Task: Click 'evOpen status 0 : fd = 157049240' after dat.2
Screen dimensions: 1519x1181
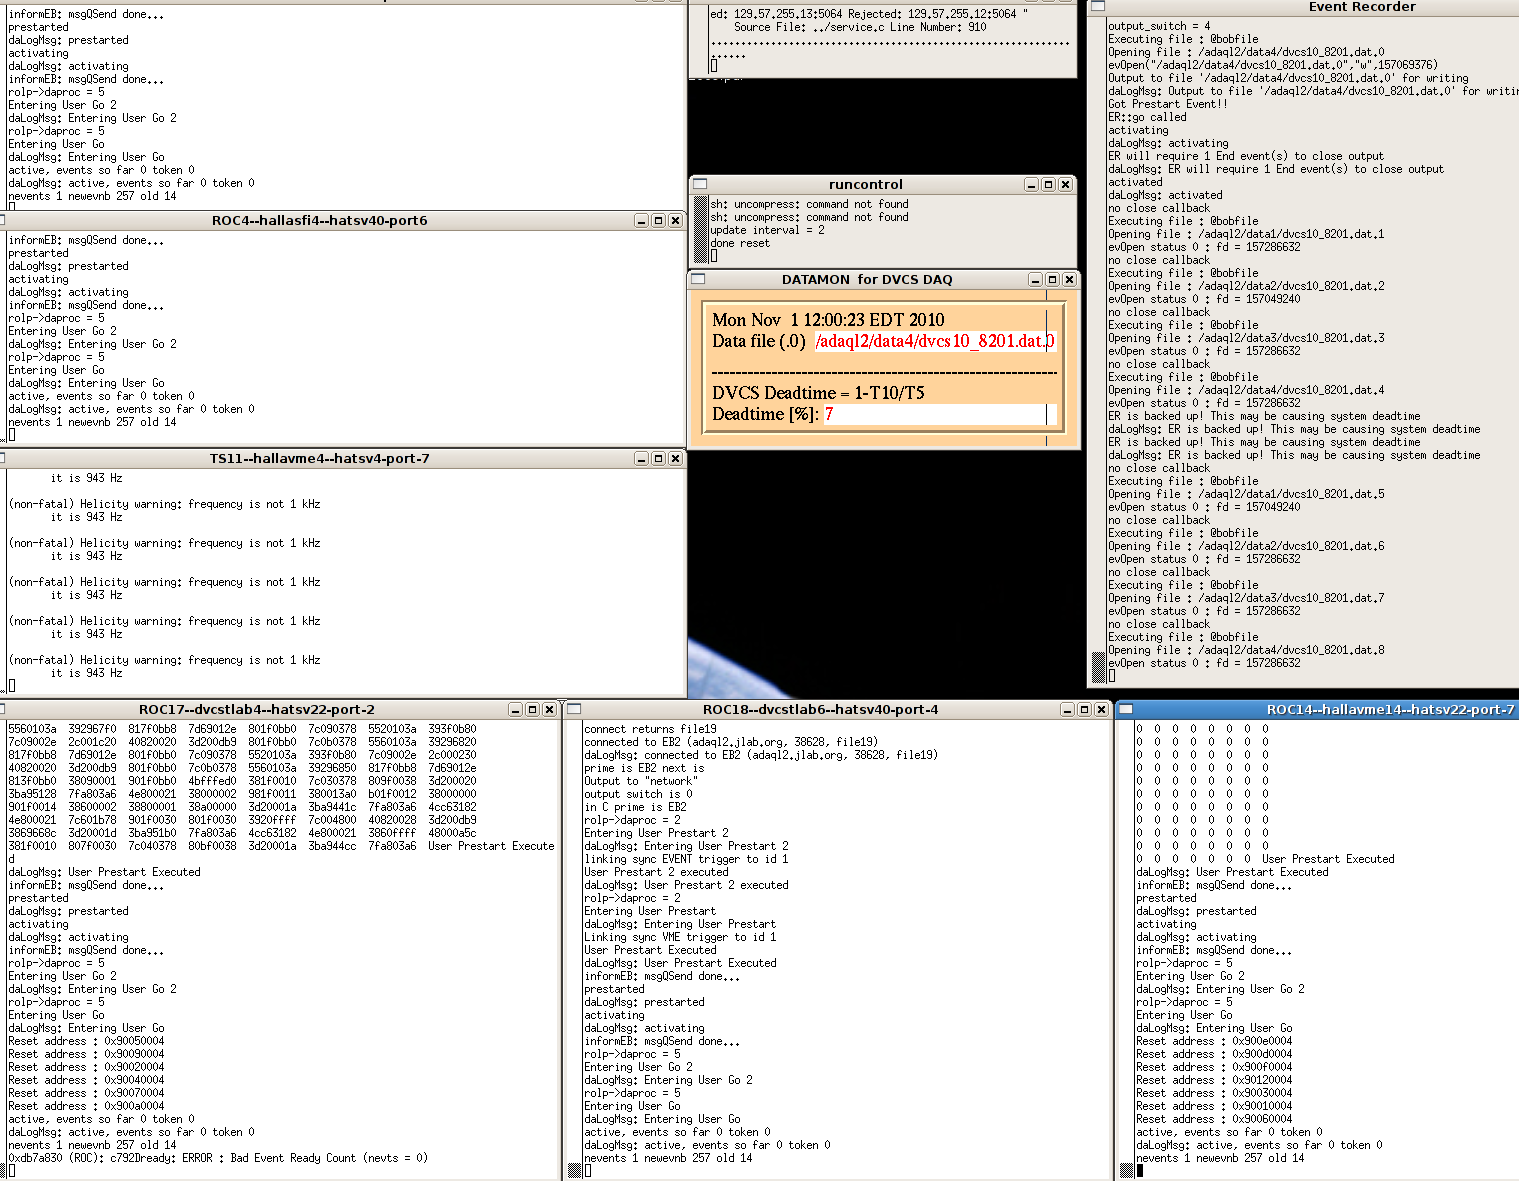Action: pyautogui.click(x=1204, y=299)
